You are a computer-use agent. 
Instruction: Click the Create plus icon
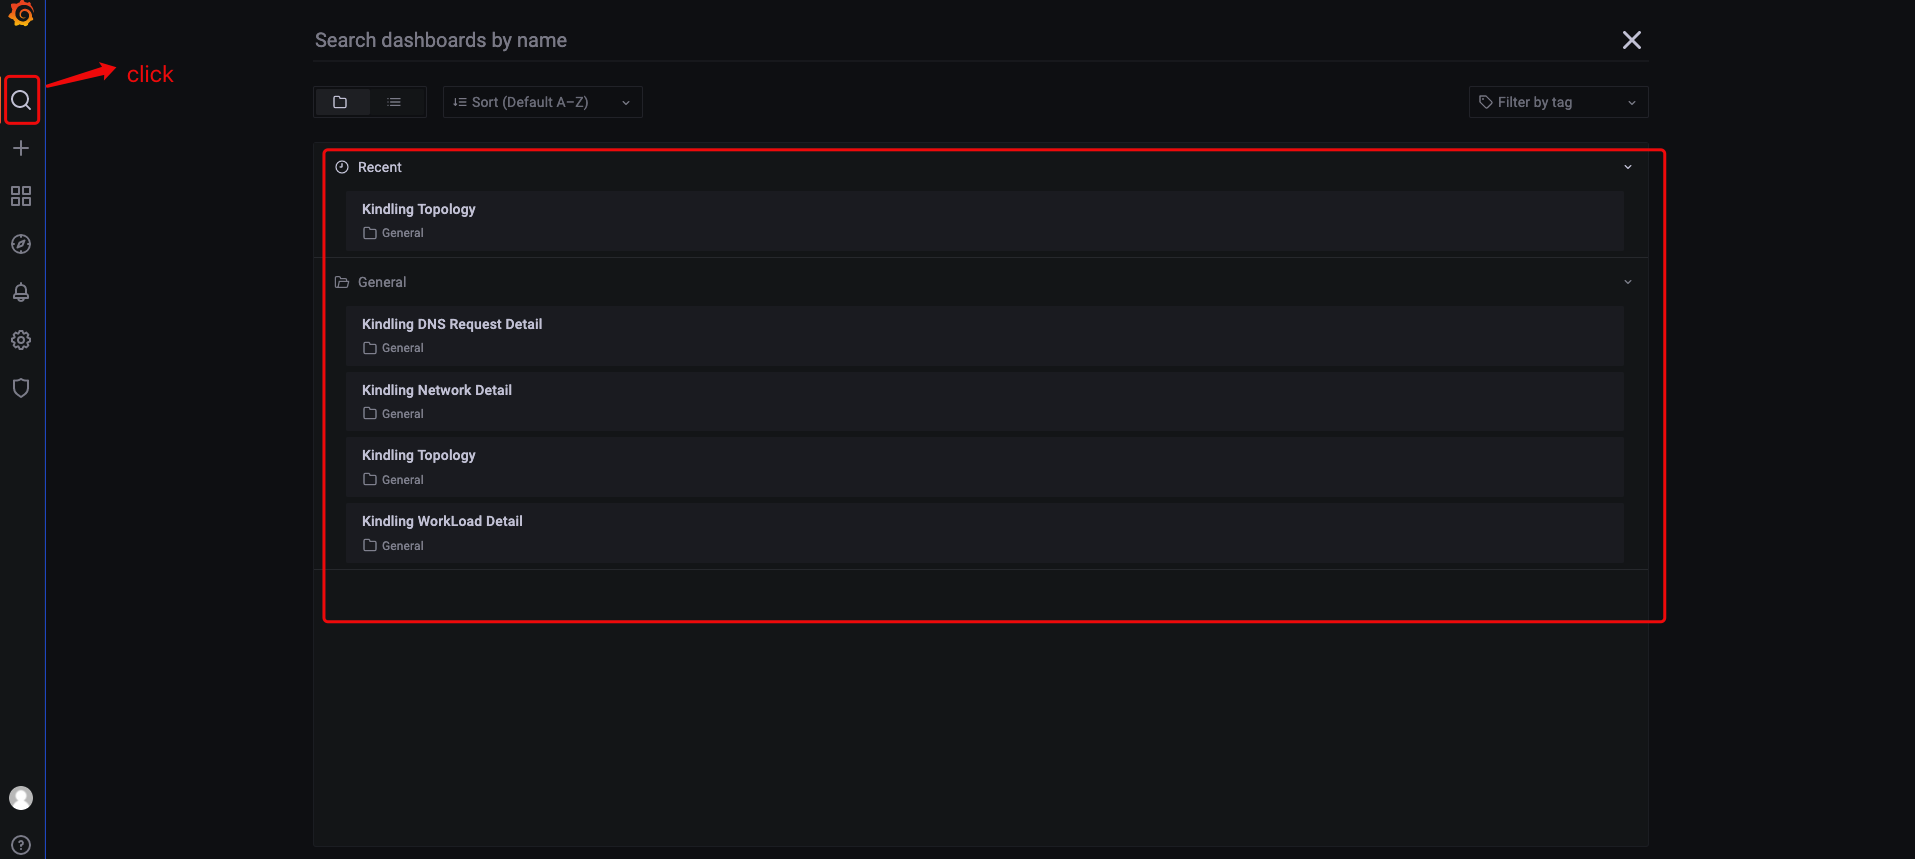(x=21, y=148)
